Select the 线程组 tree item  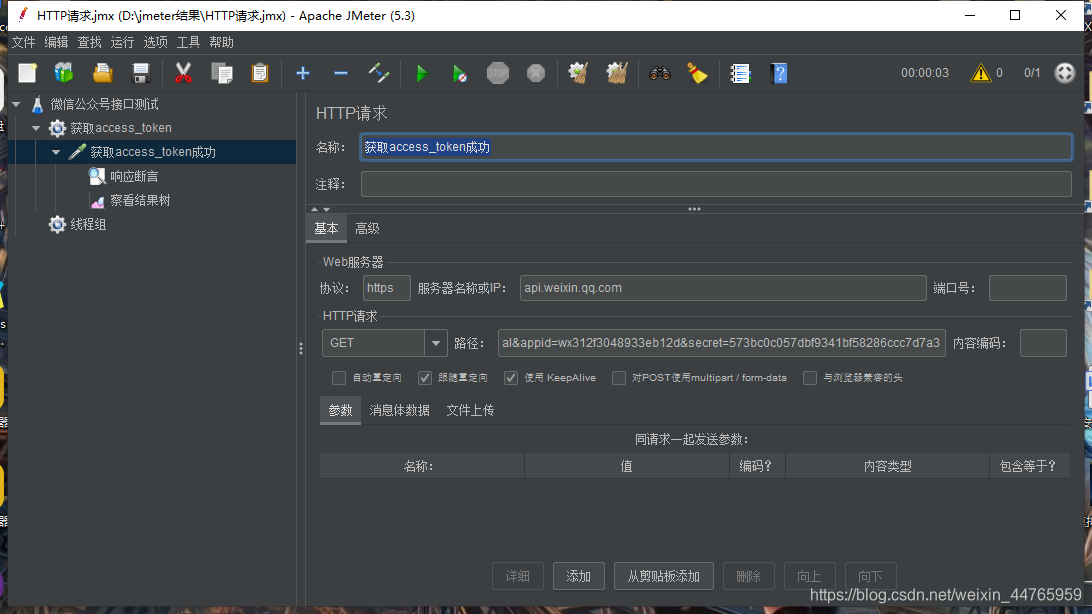[88, 224]
